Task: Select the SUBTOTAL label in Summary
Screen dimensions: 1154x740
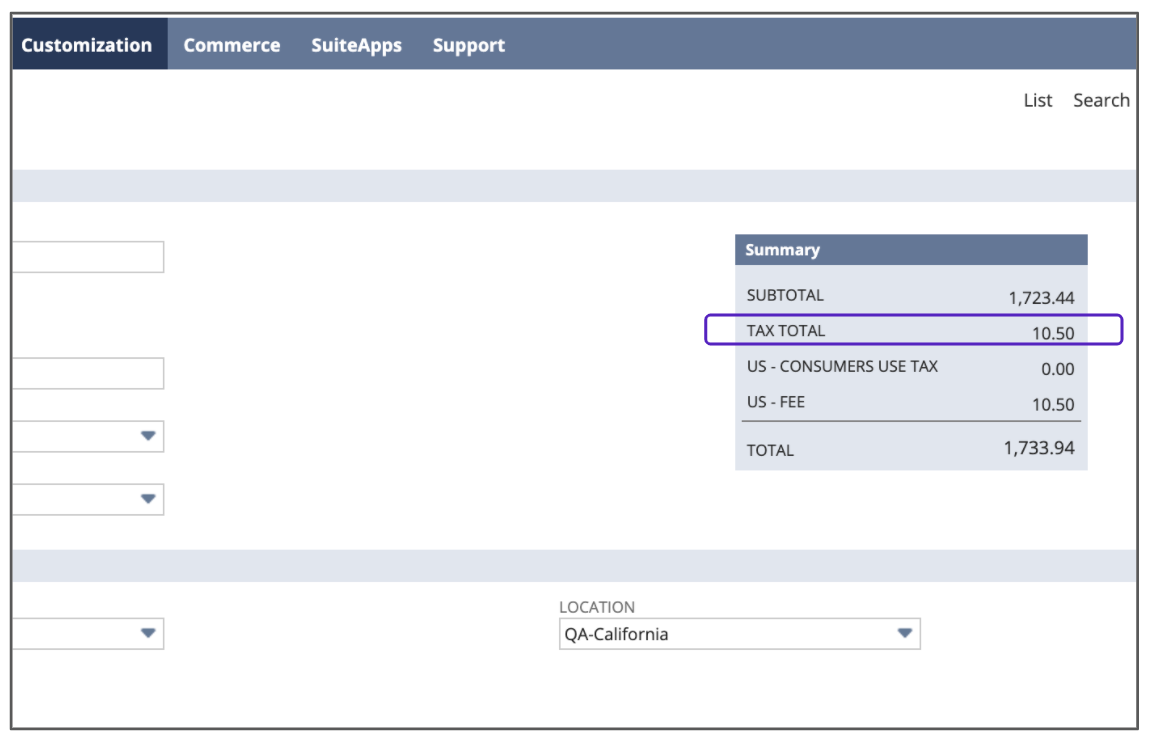Action: (x=785, y=296)
